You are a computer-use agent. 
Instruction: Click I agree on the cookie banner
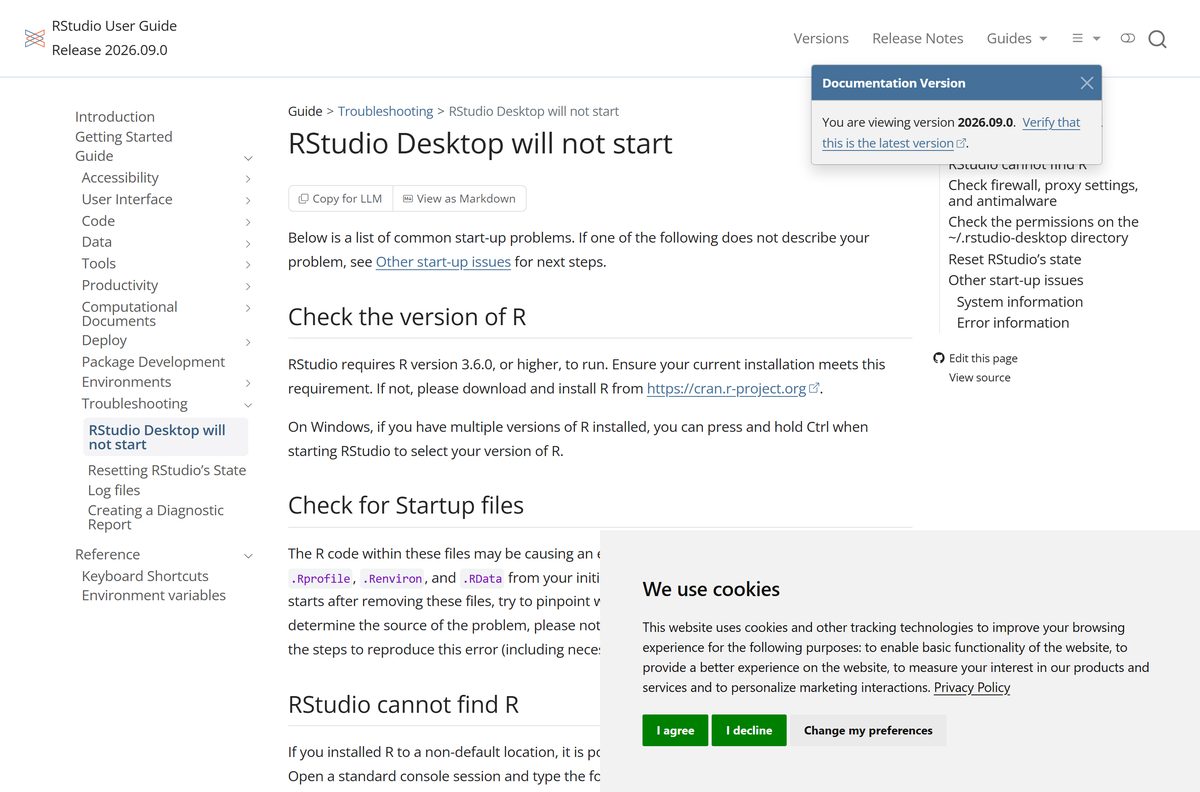click(x=675, y=730)
